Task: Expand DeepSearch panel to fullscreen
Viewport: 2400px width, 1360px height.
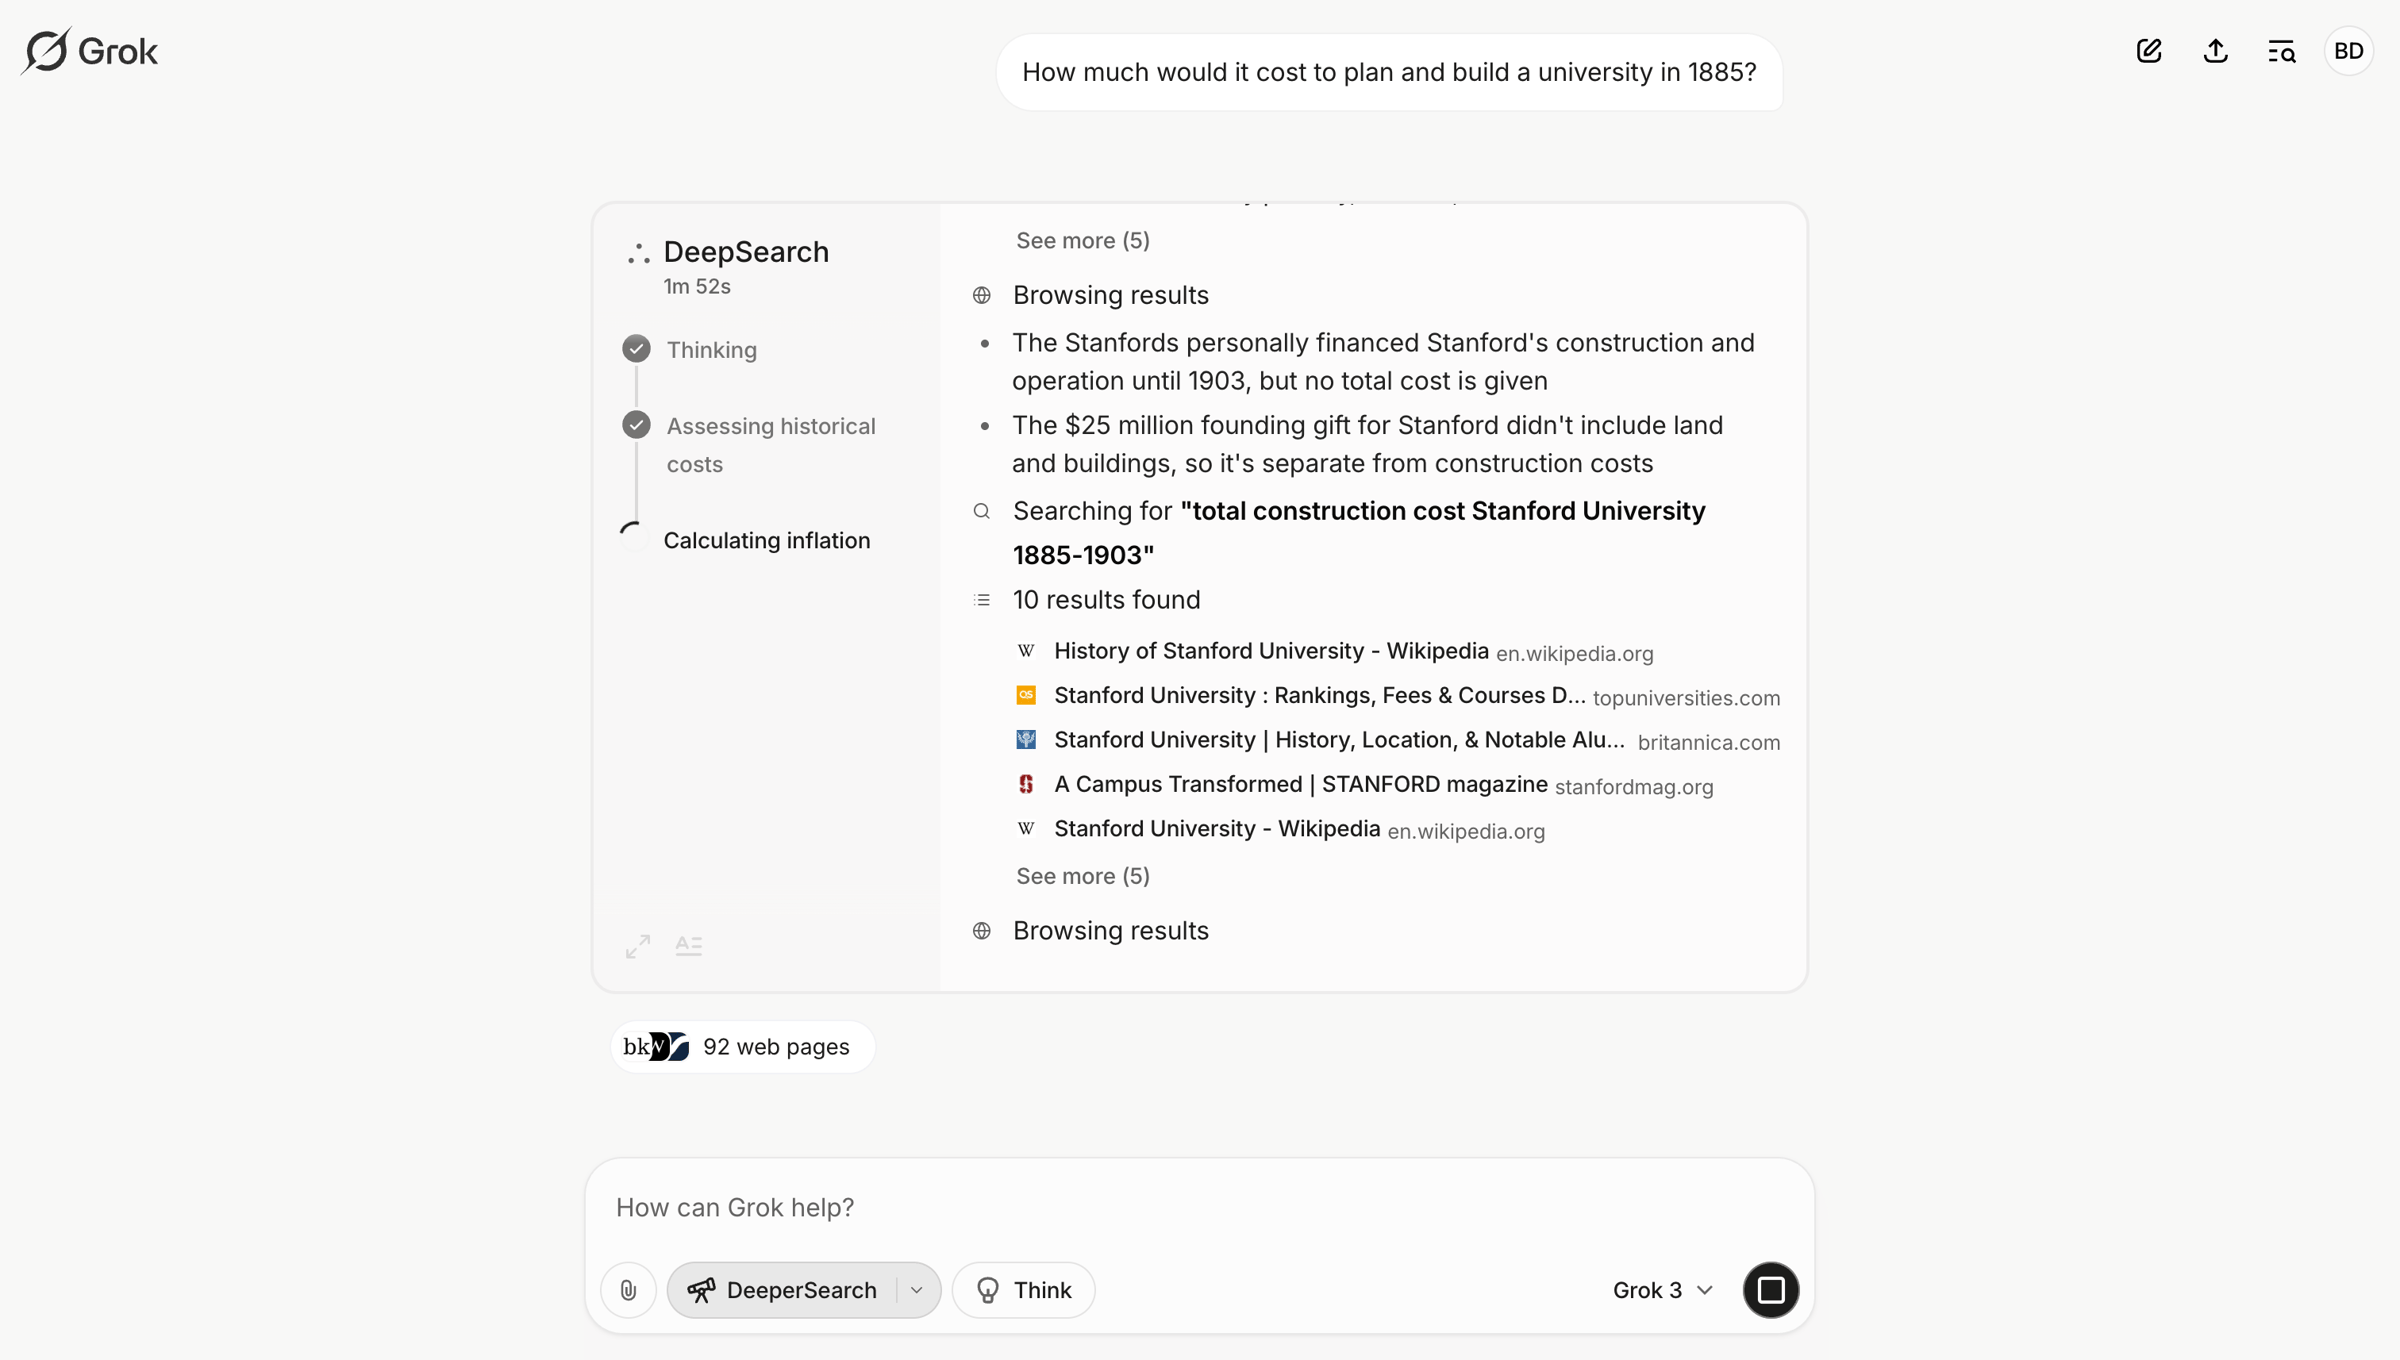Action: click(638, 945)
